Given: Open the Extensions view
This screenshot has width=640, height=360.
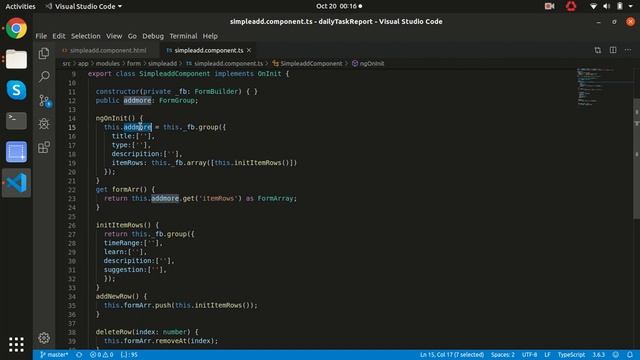Looking at the screenshot, I should (44, 147).
